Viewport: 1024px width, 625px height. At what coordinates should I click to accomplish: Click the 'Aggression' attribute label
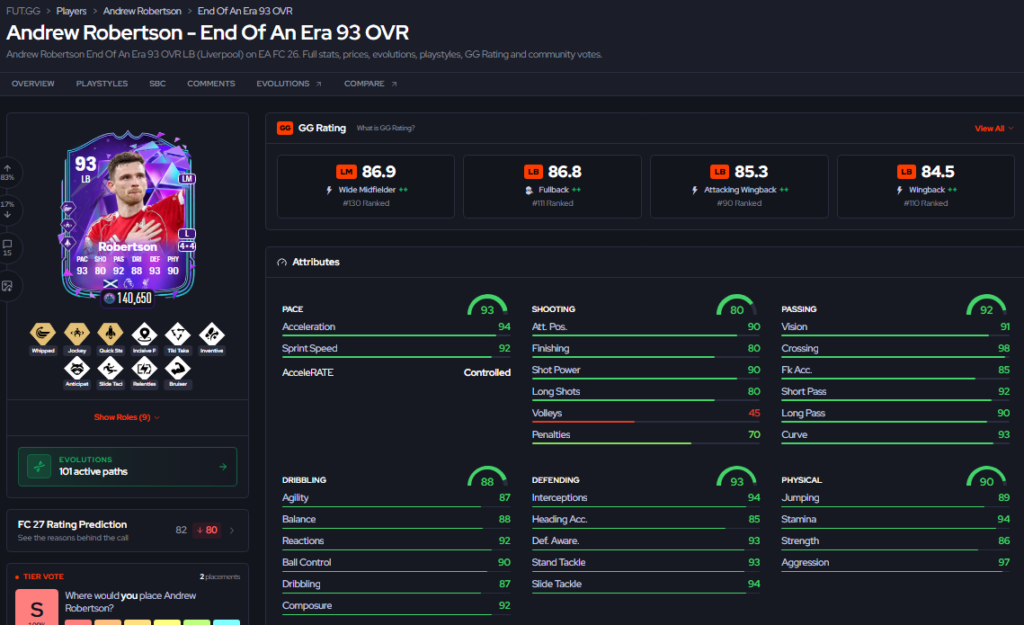805,562
